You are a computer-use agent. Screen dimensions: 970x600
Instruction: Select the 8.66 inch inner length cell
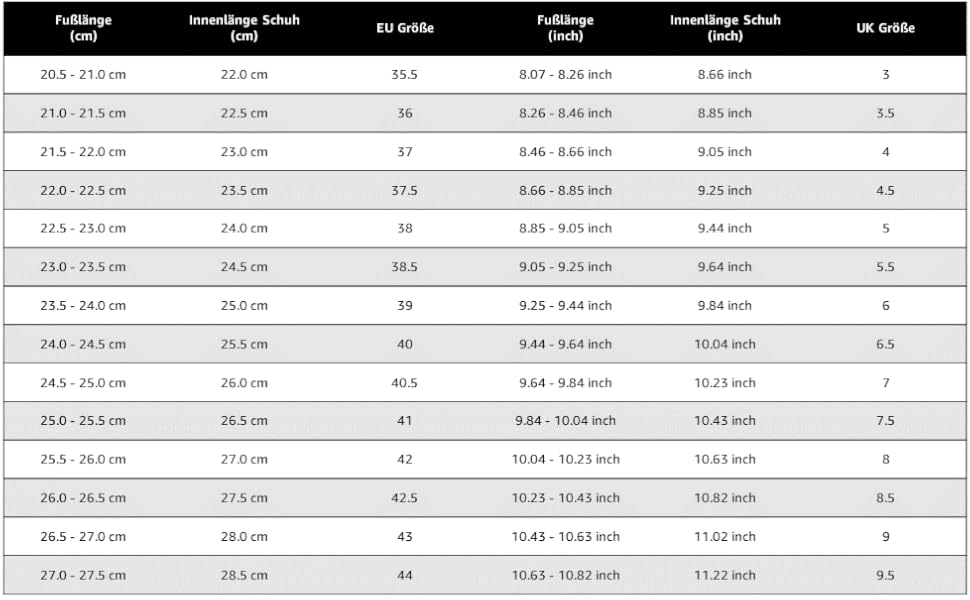725,75
